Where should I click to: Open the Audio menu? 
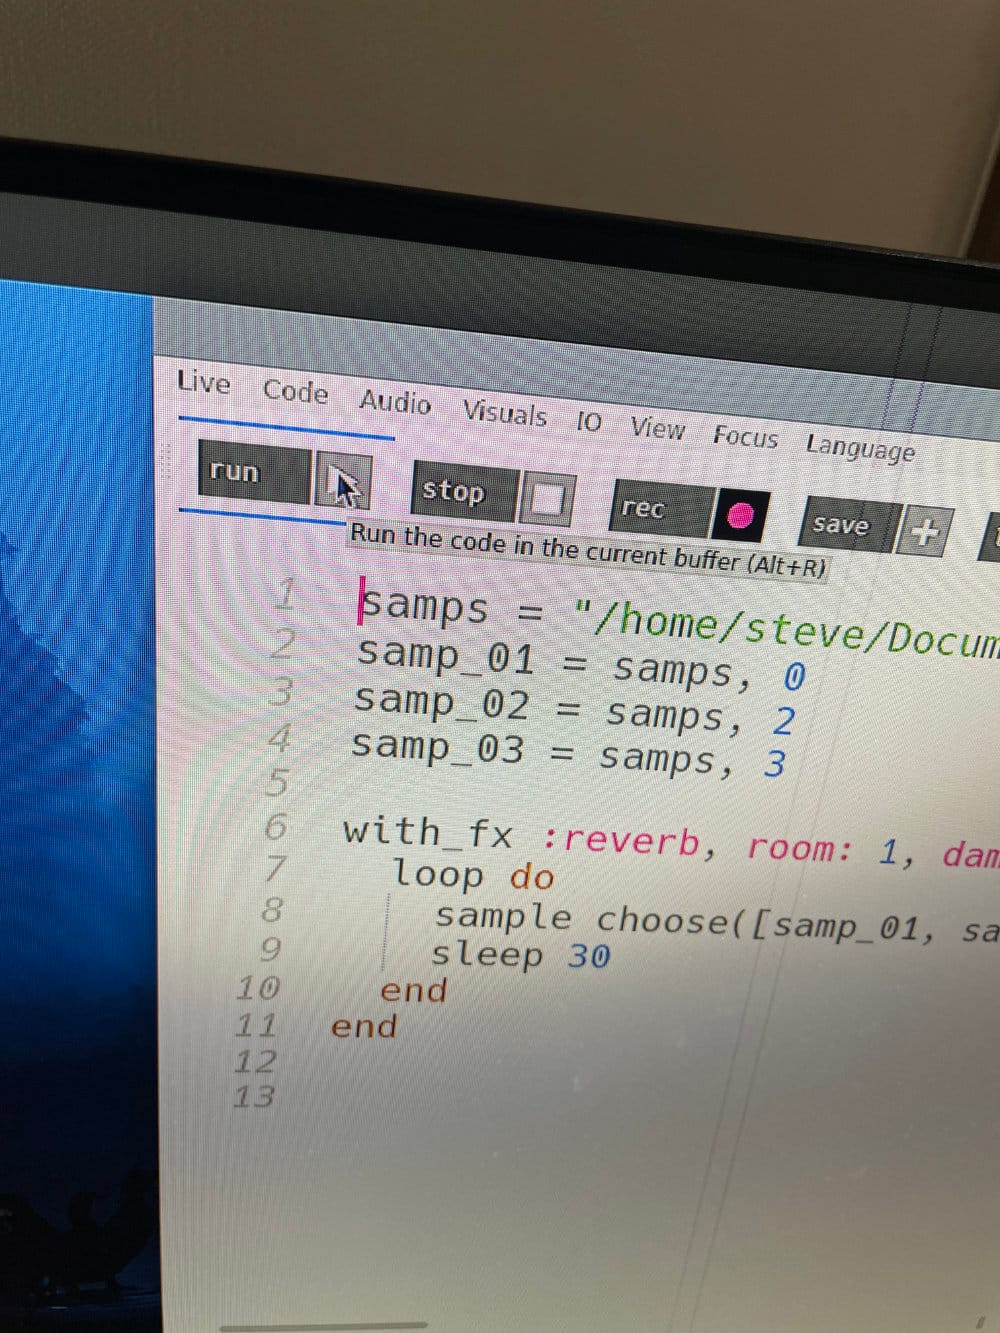point(395,401)
